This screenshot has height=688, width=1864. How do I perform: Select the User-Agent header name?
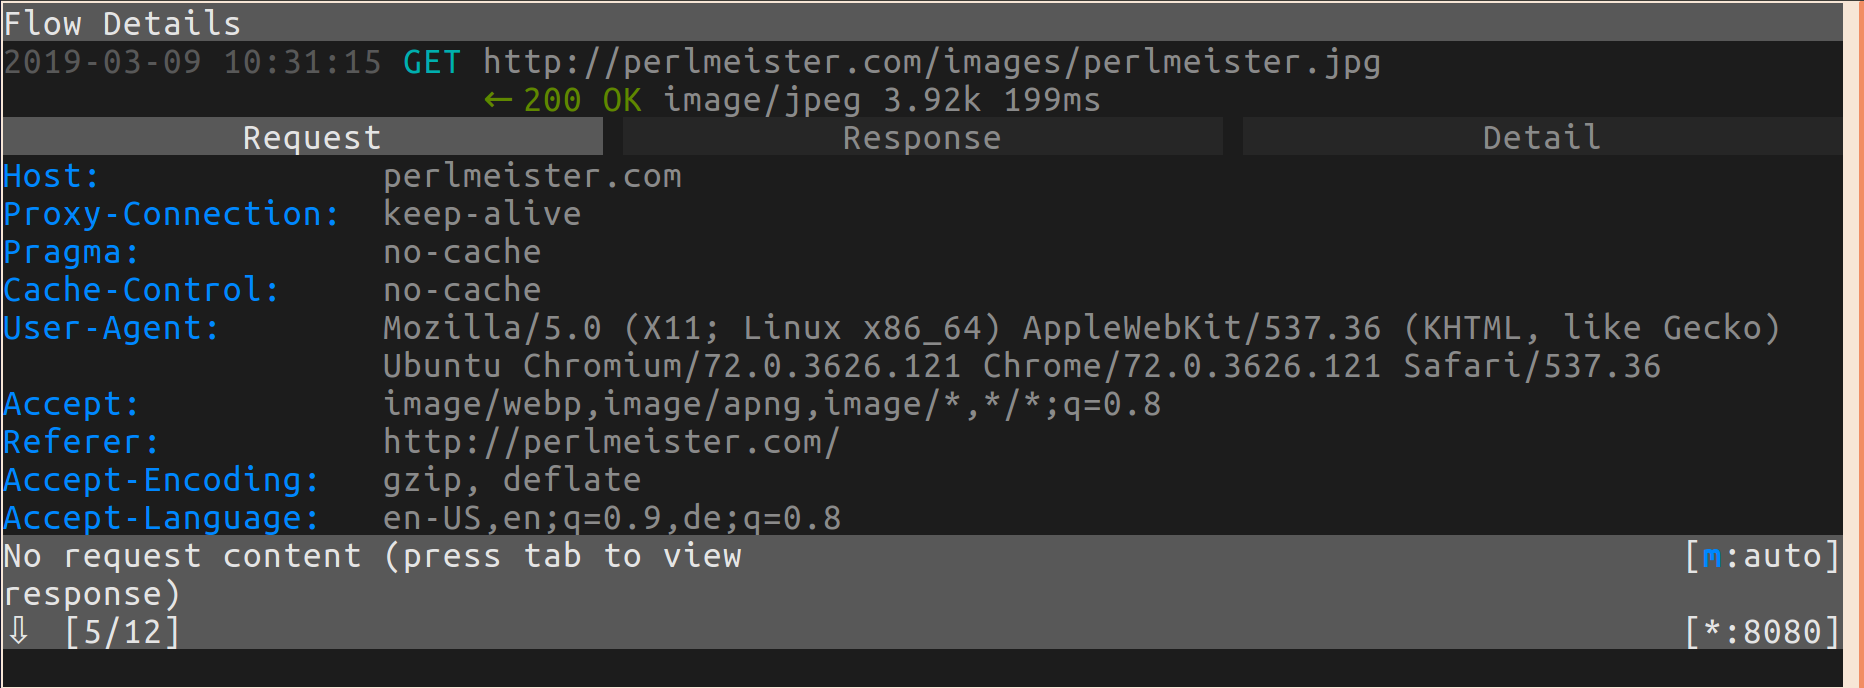point(111,328)
